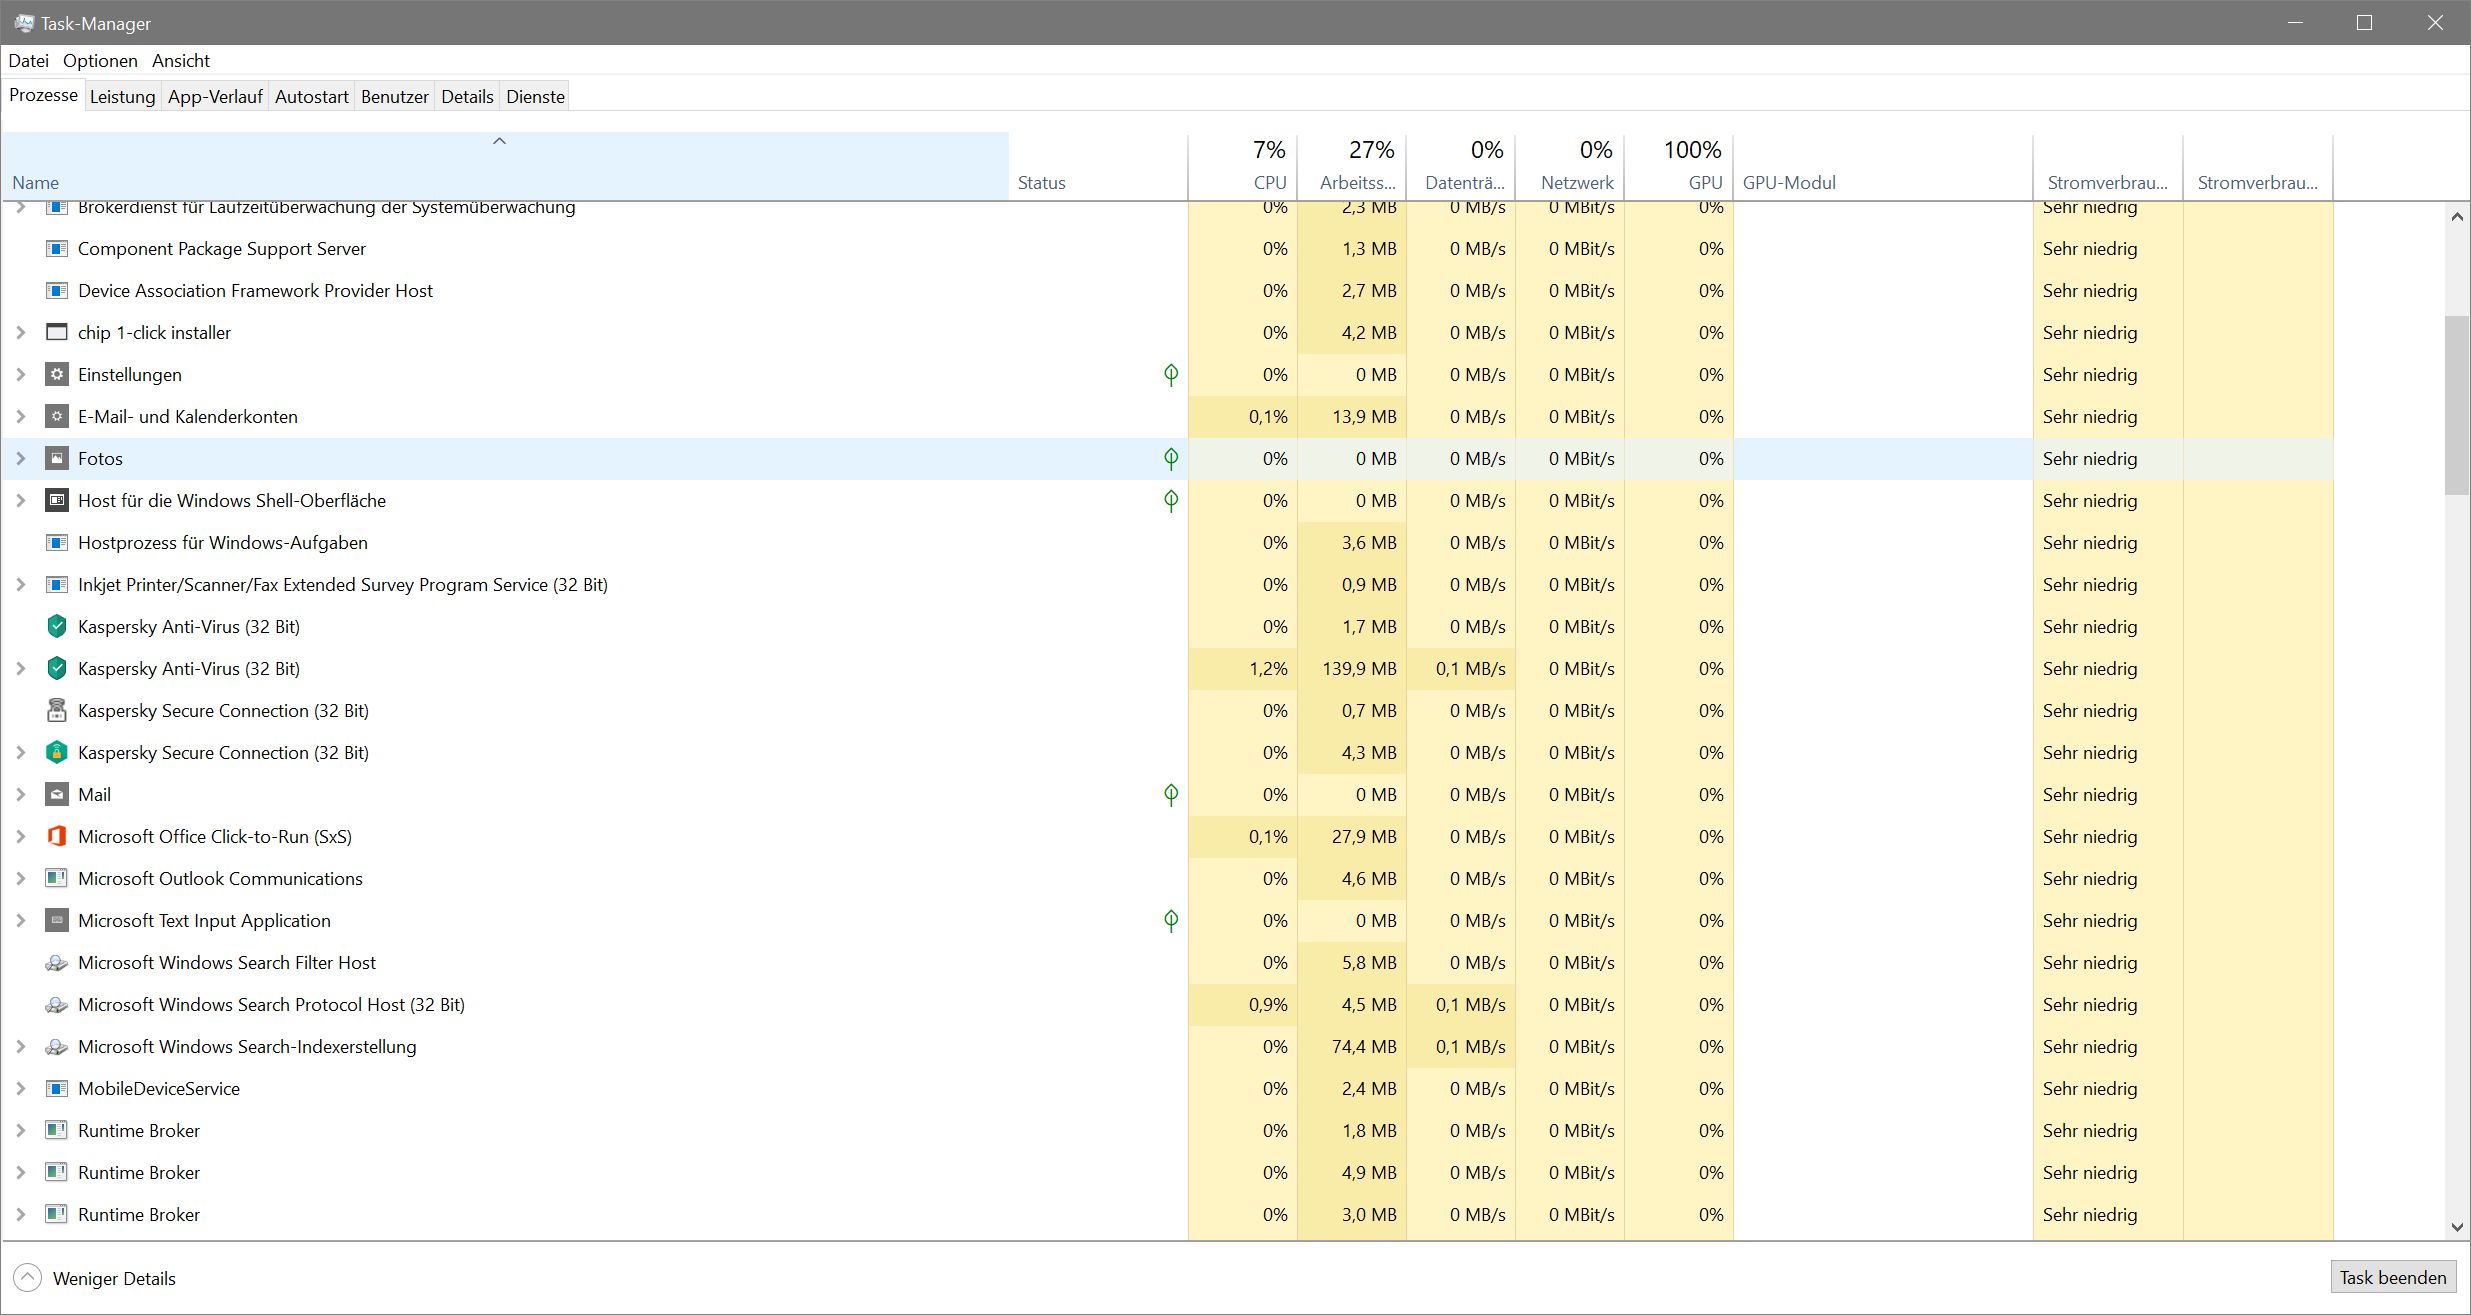Click the green Kaspersky Secure Connection hexagon icon
2471x1315 pixels.
[x=57, y=752]
